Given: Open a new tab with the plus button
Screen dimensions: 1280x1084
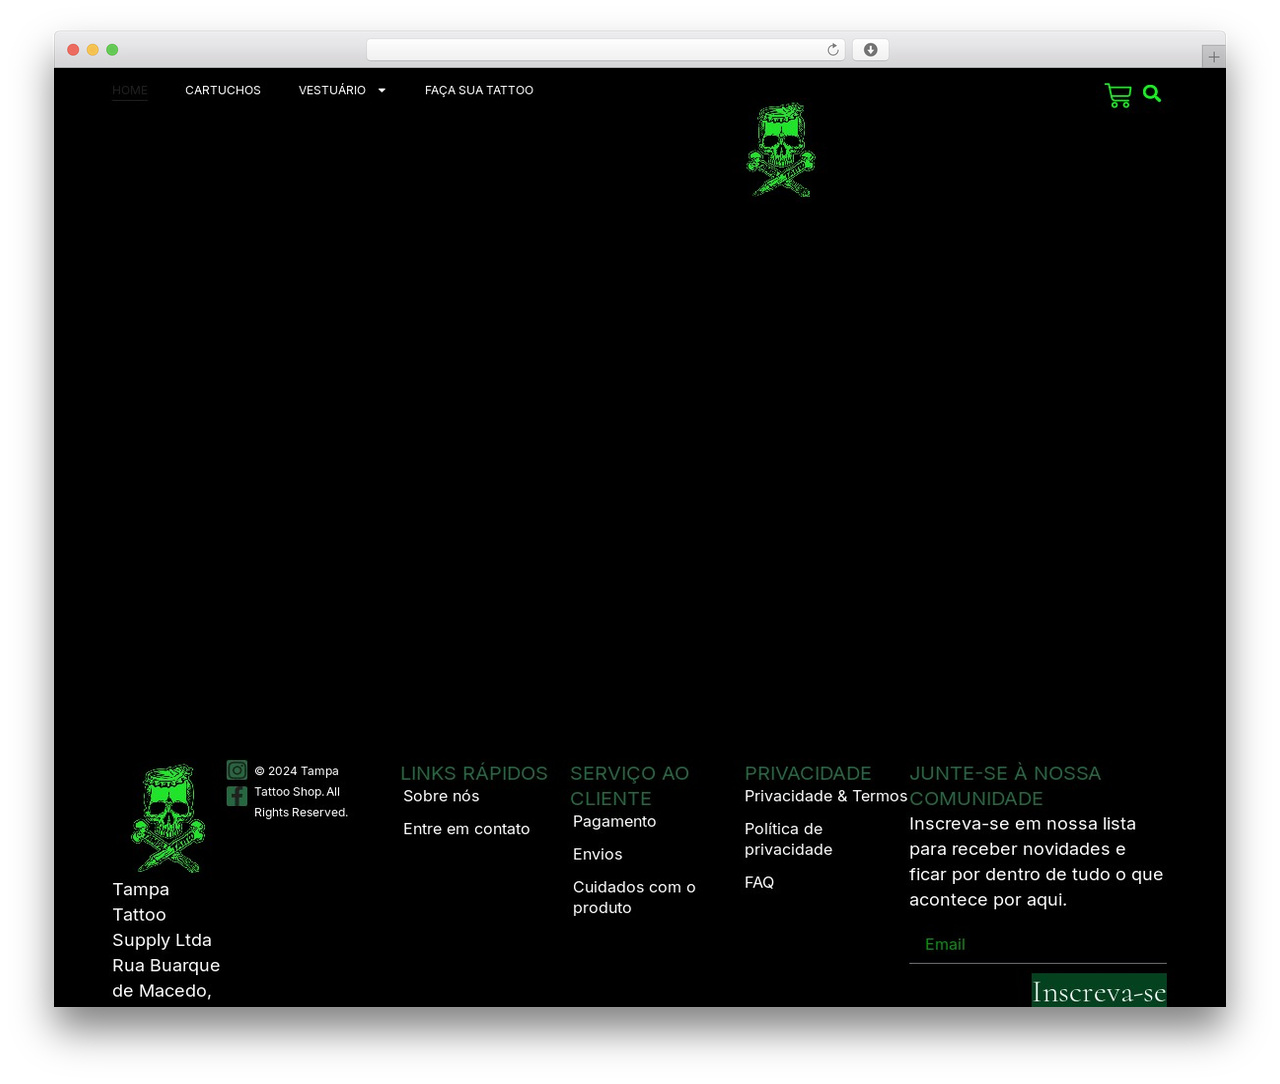Looking at the screenshot, I should 1213,57.
